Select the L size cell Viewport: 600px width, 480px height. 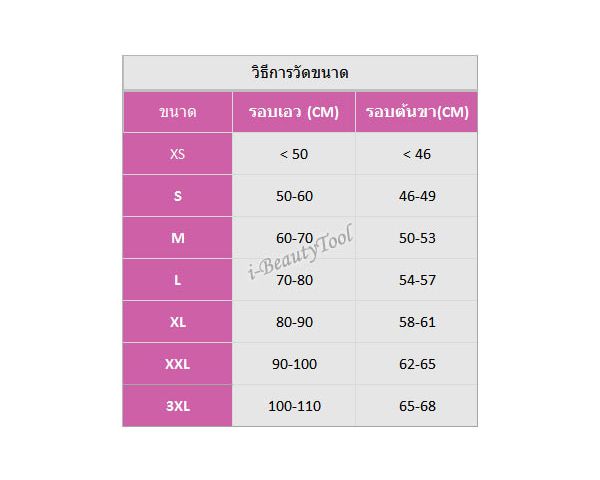pos(178,280)
